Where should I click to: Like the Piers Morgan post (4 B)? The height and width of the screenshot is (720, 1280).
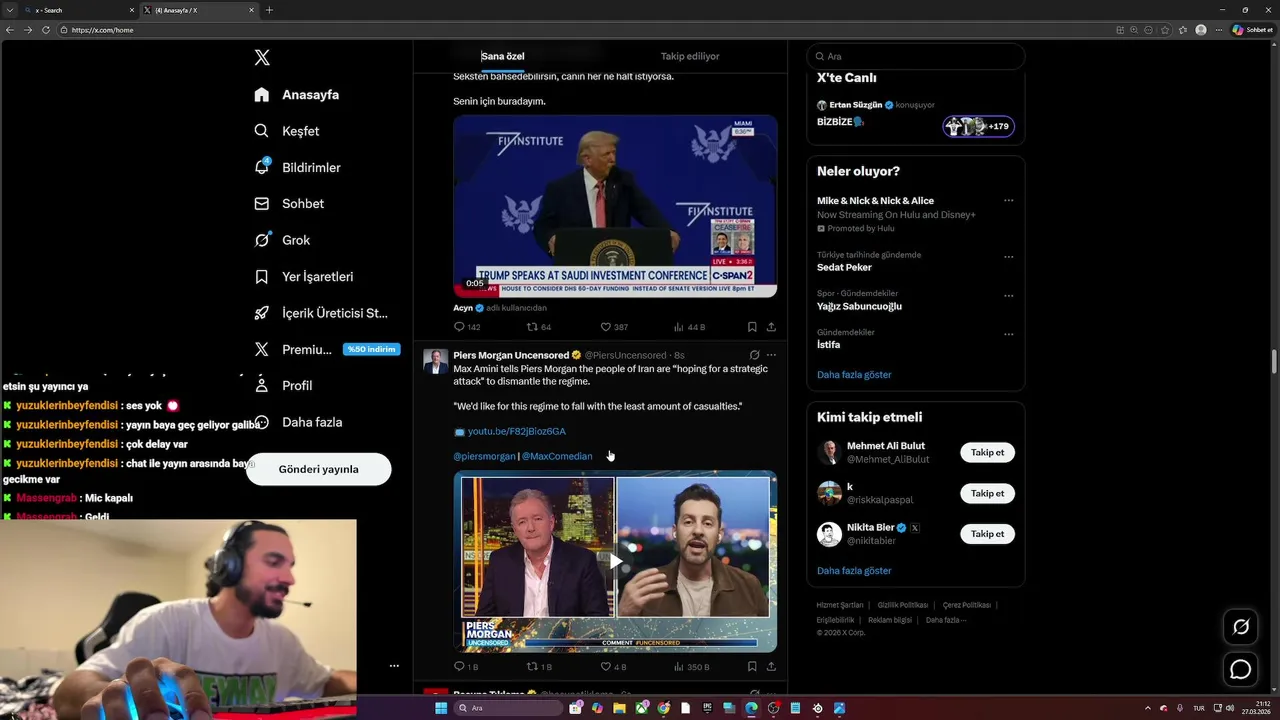click(x=613, y=667)
